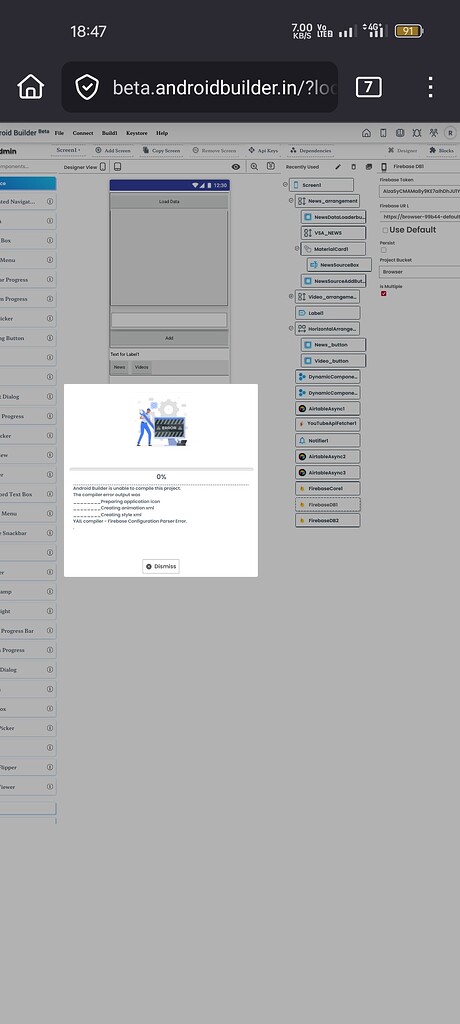
Task: Tap the address bar with beta.androidbuilder.in
Action: point(199,87)
